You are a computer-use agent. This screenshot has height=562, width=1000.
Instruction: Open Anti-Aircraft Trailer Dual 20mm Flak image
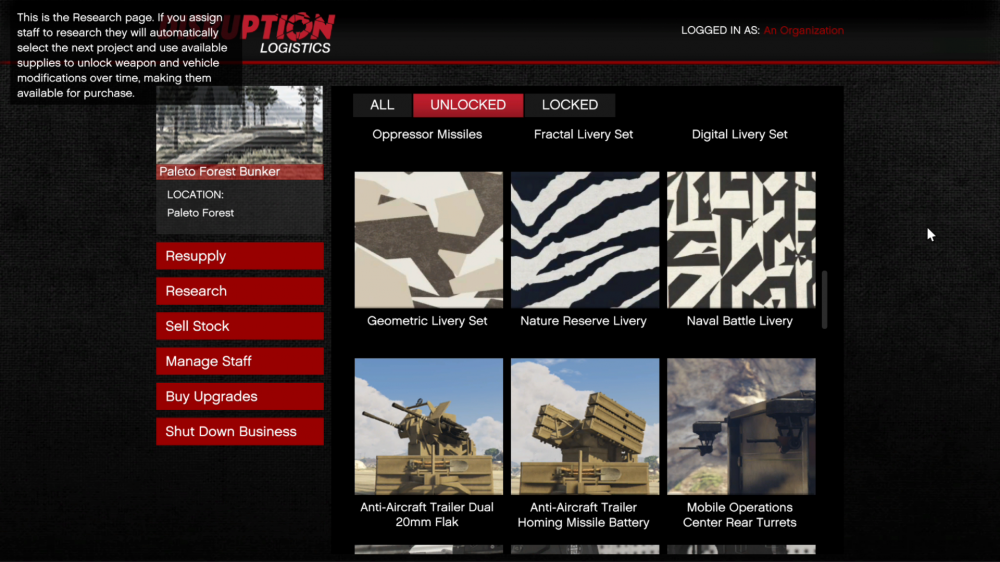point(429,426)
